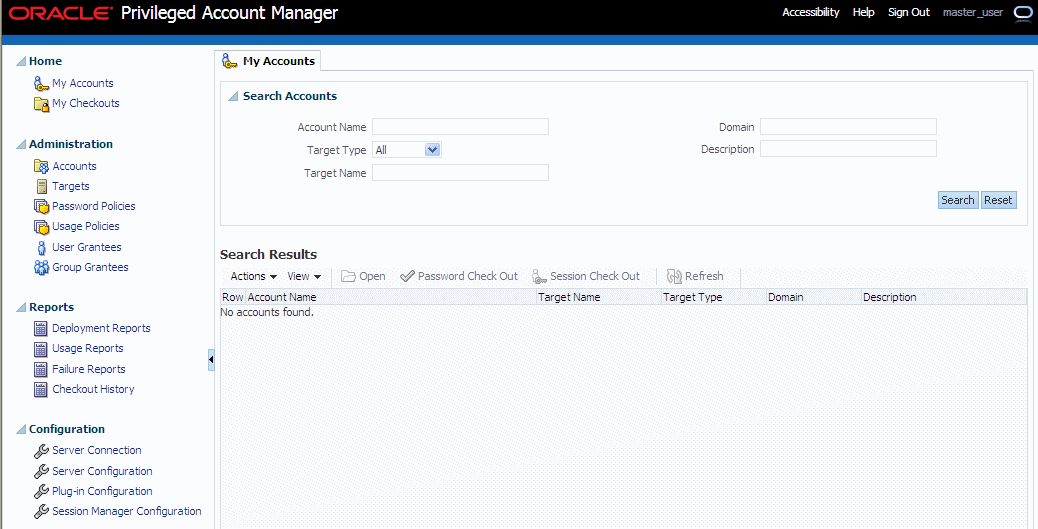Image resolution: width=1038 pixels, height=529 pixels.
Task: Click the Usage Policies icon
Action: pyautogui.click(x=41, y=227)
